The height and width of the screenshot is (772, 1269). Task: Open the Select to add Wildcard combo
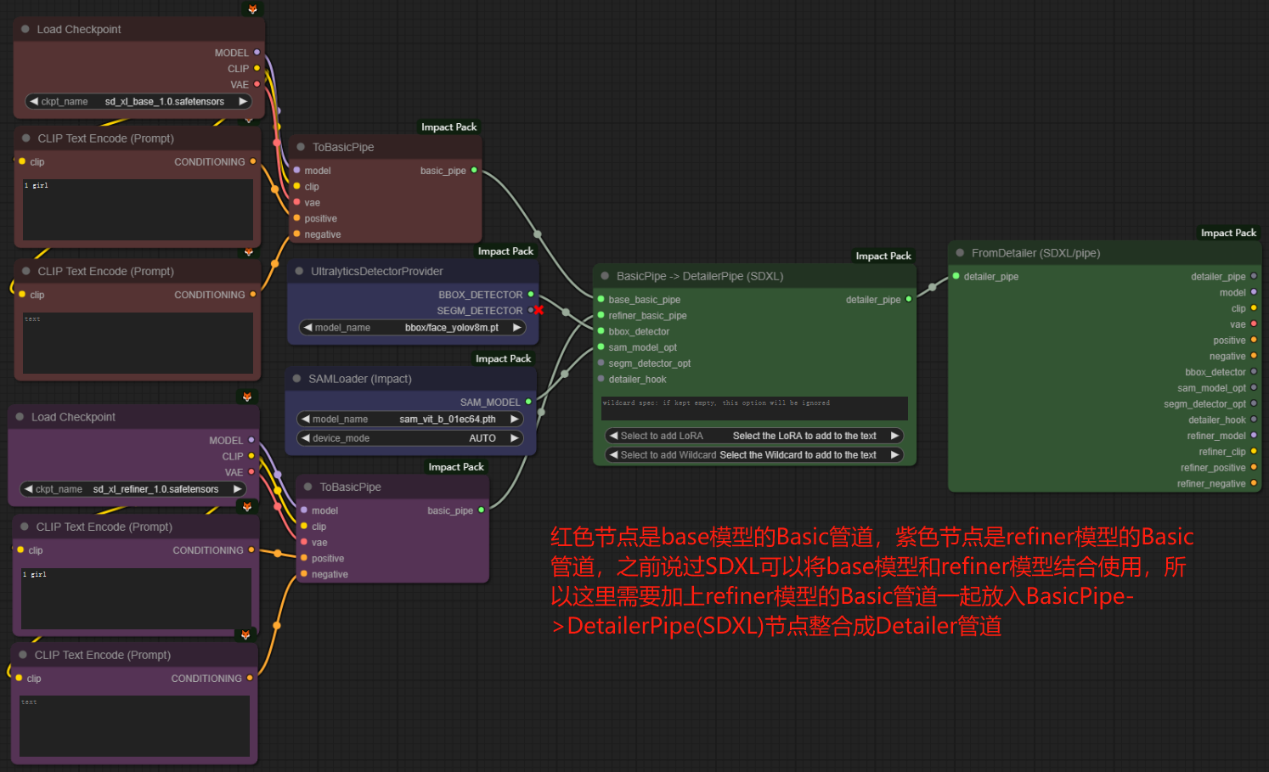pos(754,455)
